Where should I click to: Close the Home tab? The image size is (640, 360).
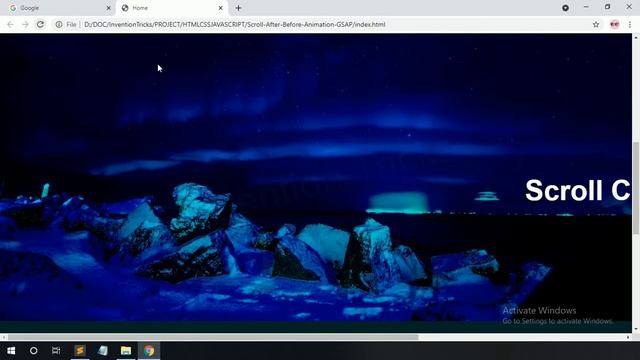click(220, 8)
